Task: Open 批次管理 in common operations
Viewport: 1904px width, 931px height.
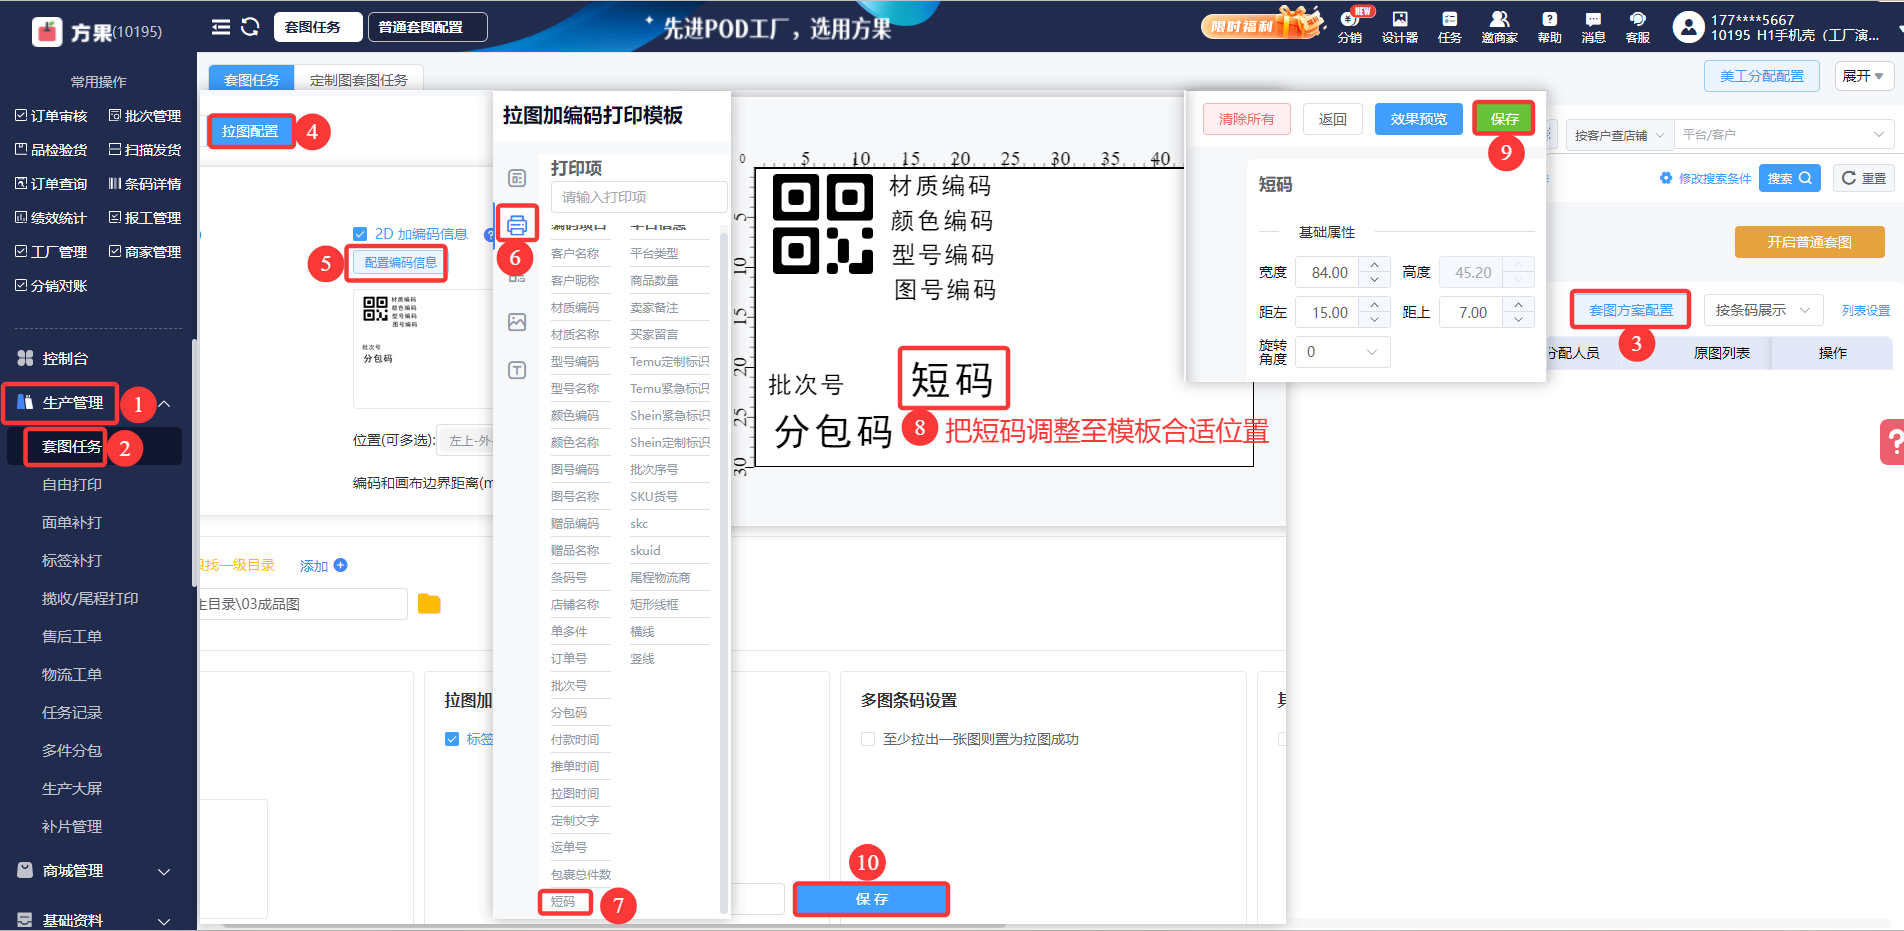Action: coord(145,116)
